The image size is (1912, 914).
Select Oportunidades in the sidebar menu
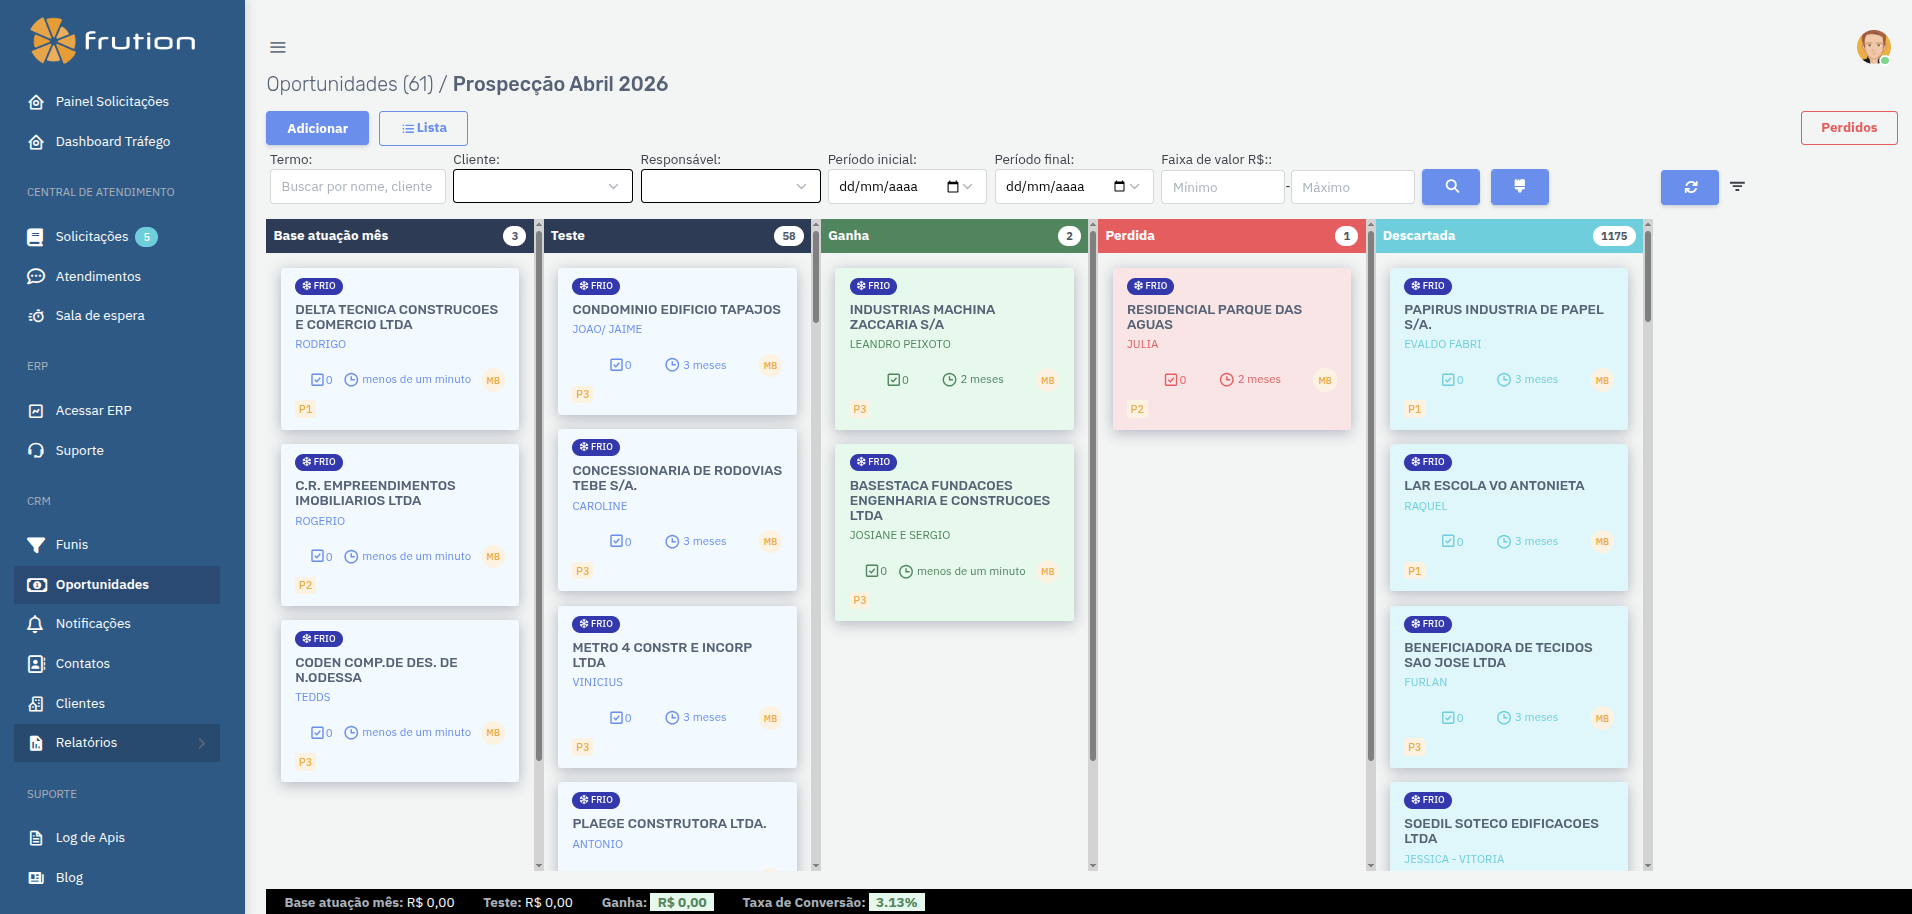click(101, 584)
